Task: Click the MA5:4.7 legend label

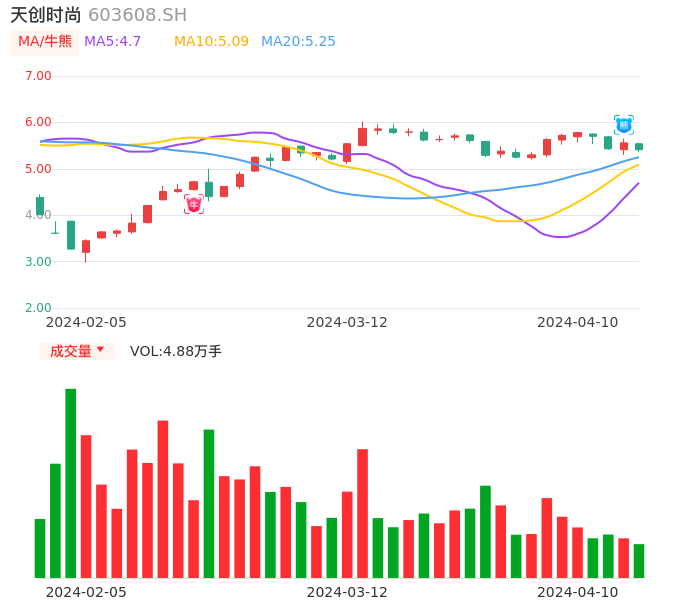Action: [x=112, y=42]
